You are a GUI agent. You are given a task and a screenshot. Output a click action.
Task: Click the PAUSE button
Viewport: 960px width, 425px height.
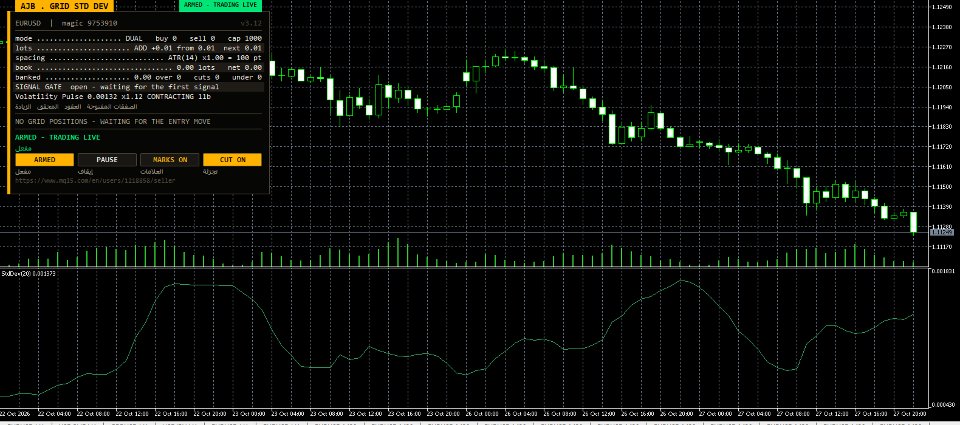[x=107, y=159]
